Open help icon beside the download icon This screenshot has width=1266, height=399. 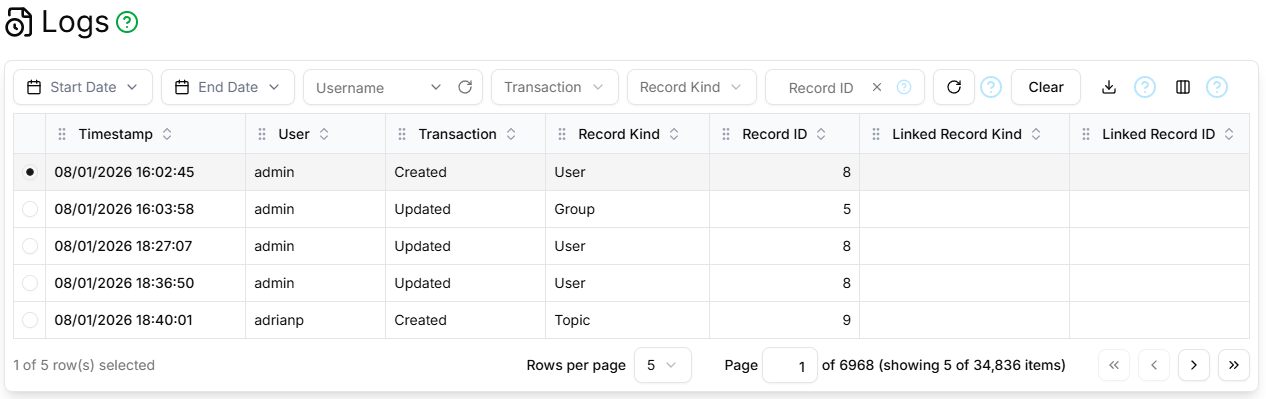click(x=1145, y=87)
